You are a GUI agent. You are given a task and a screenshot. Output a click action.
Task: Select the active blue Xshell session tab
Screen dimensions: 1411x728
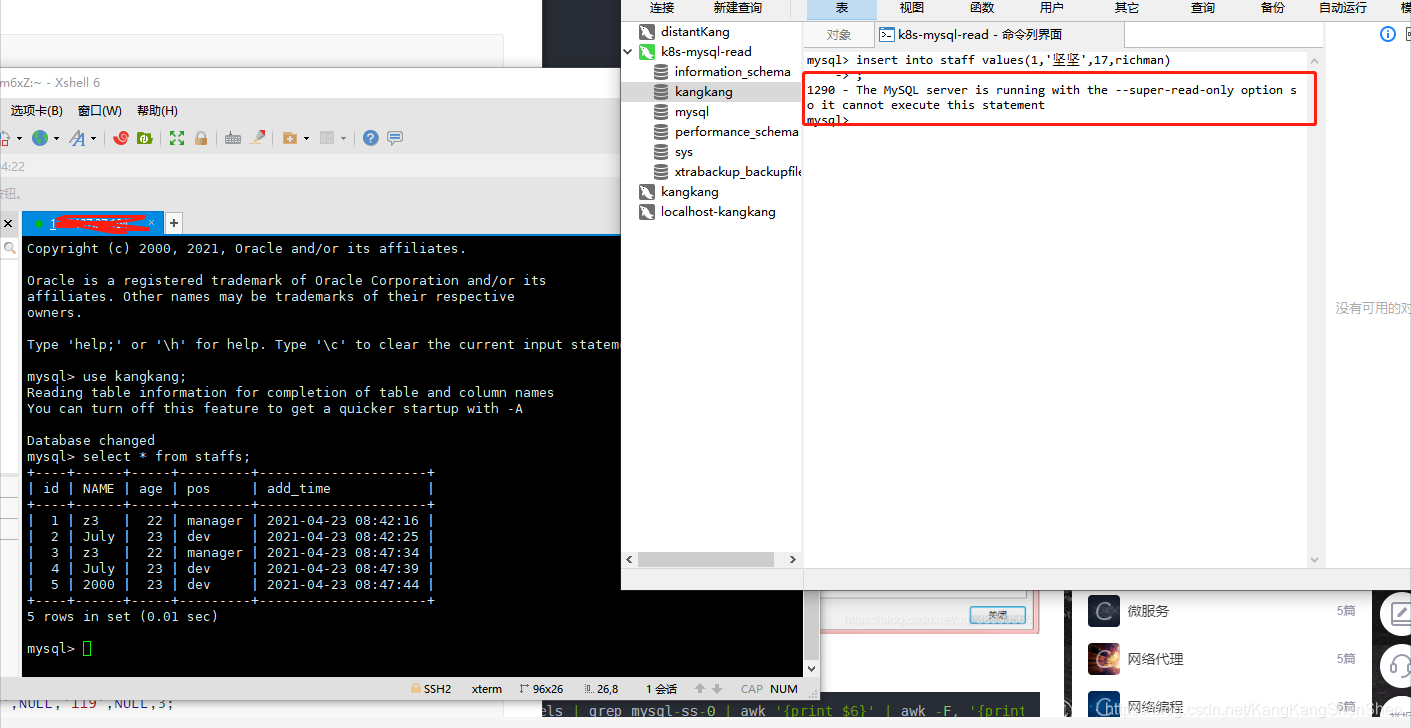tap(92, 224)
